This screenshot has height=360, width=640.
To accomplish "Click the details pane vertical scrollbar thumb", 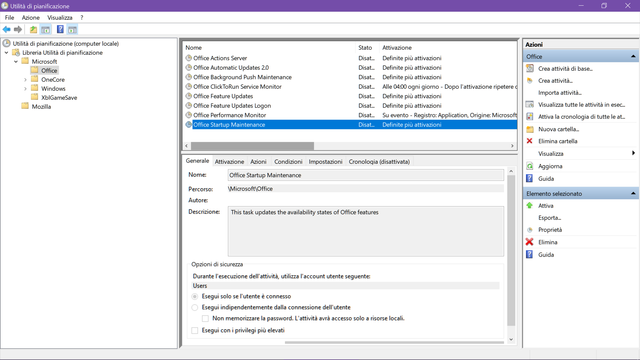I will click(511, 250).
